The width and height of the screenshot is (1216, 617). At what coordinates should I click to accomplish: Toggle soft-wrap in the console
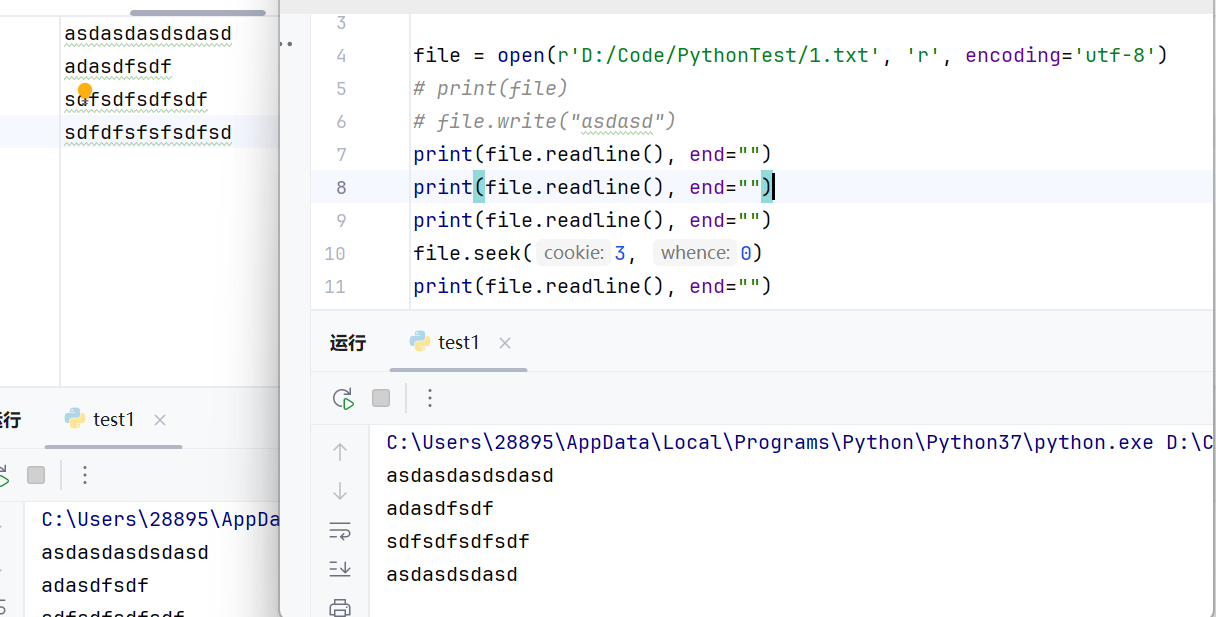(340, 530)
